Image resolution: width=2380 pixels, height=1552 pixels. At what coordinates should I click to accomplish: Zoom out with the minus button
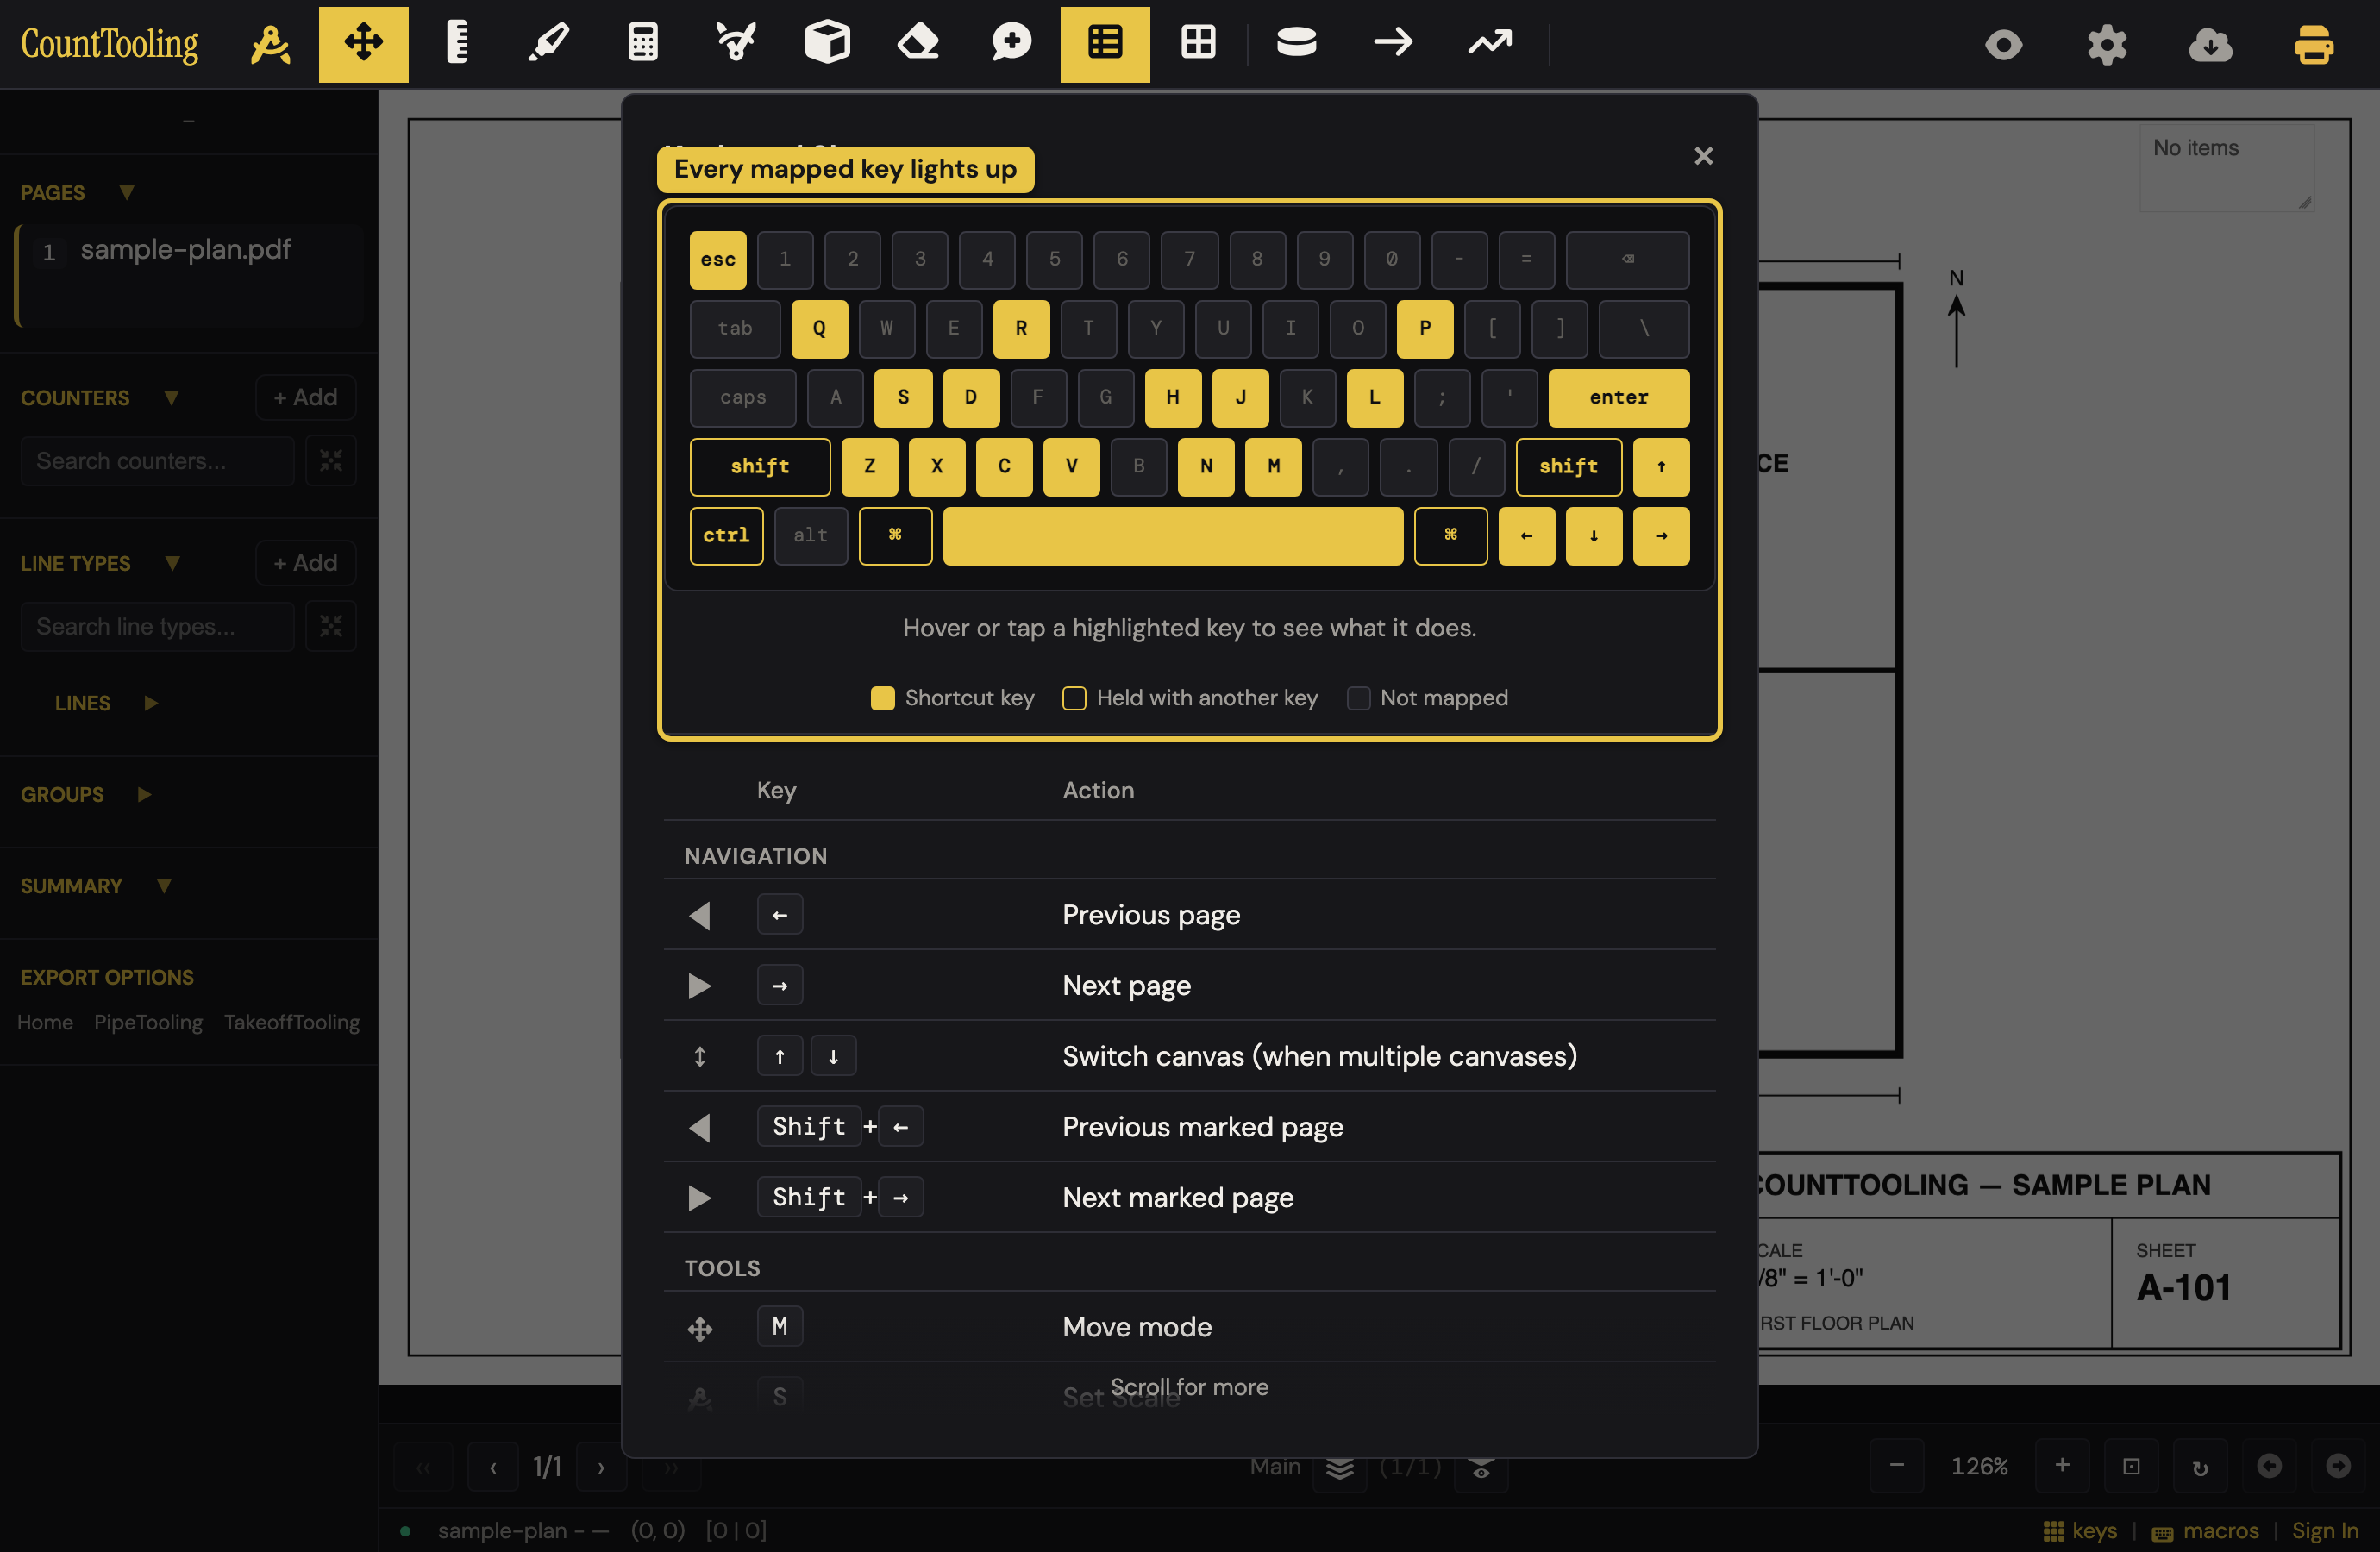[x=1896, y=1466]
